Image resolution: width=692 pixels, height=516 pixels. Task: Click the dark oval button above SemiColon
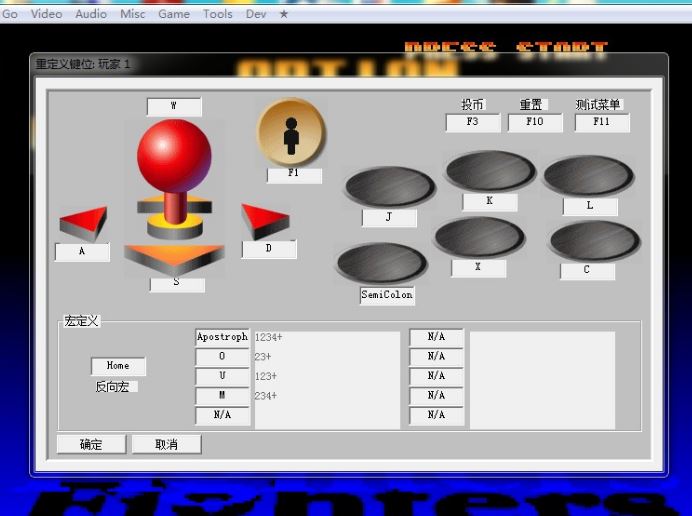pos(382,263)
